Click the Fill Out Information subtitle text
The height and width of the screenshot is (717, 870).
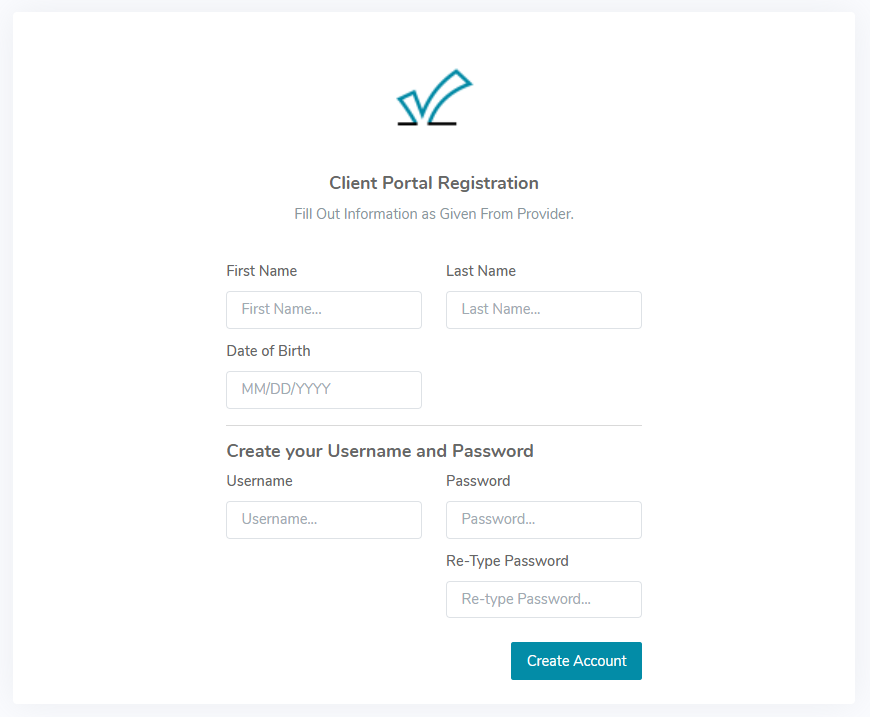point(434,214)
